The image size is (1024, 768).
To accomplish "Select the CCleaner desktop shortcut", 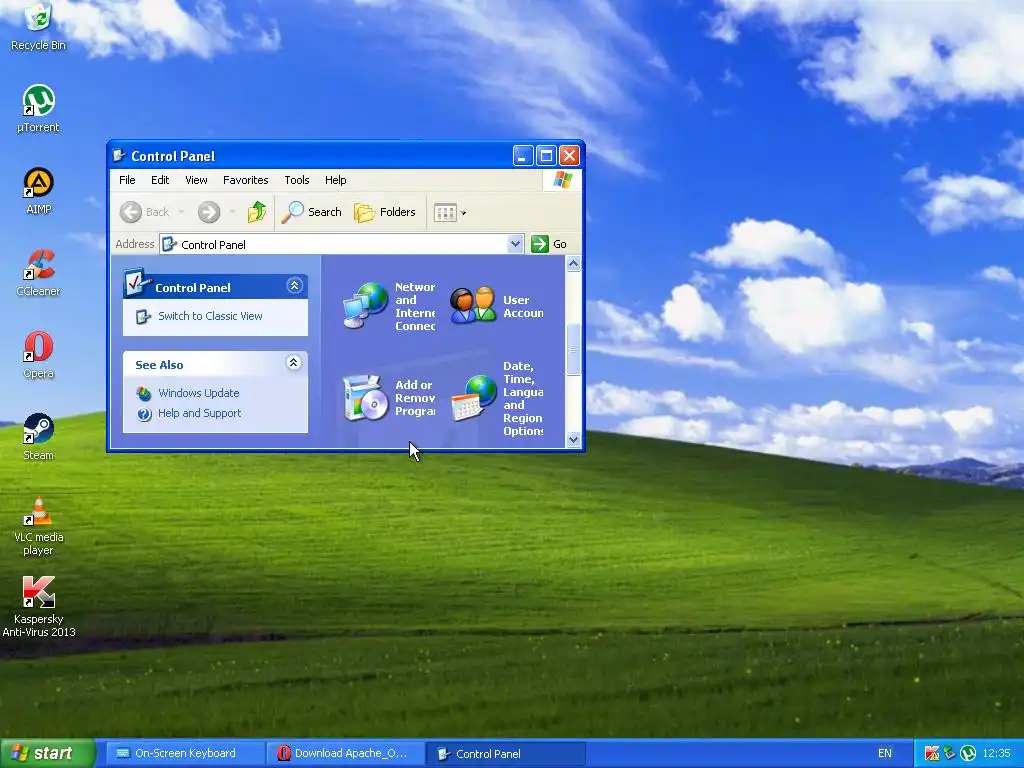I will [38, 273].
